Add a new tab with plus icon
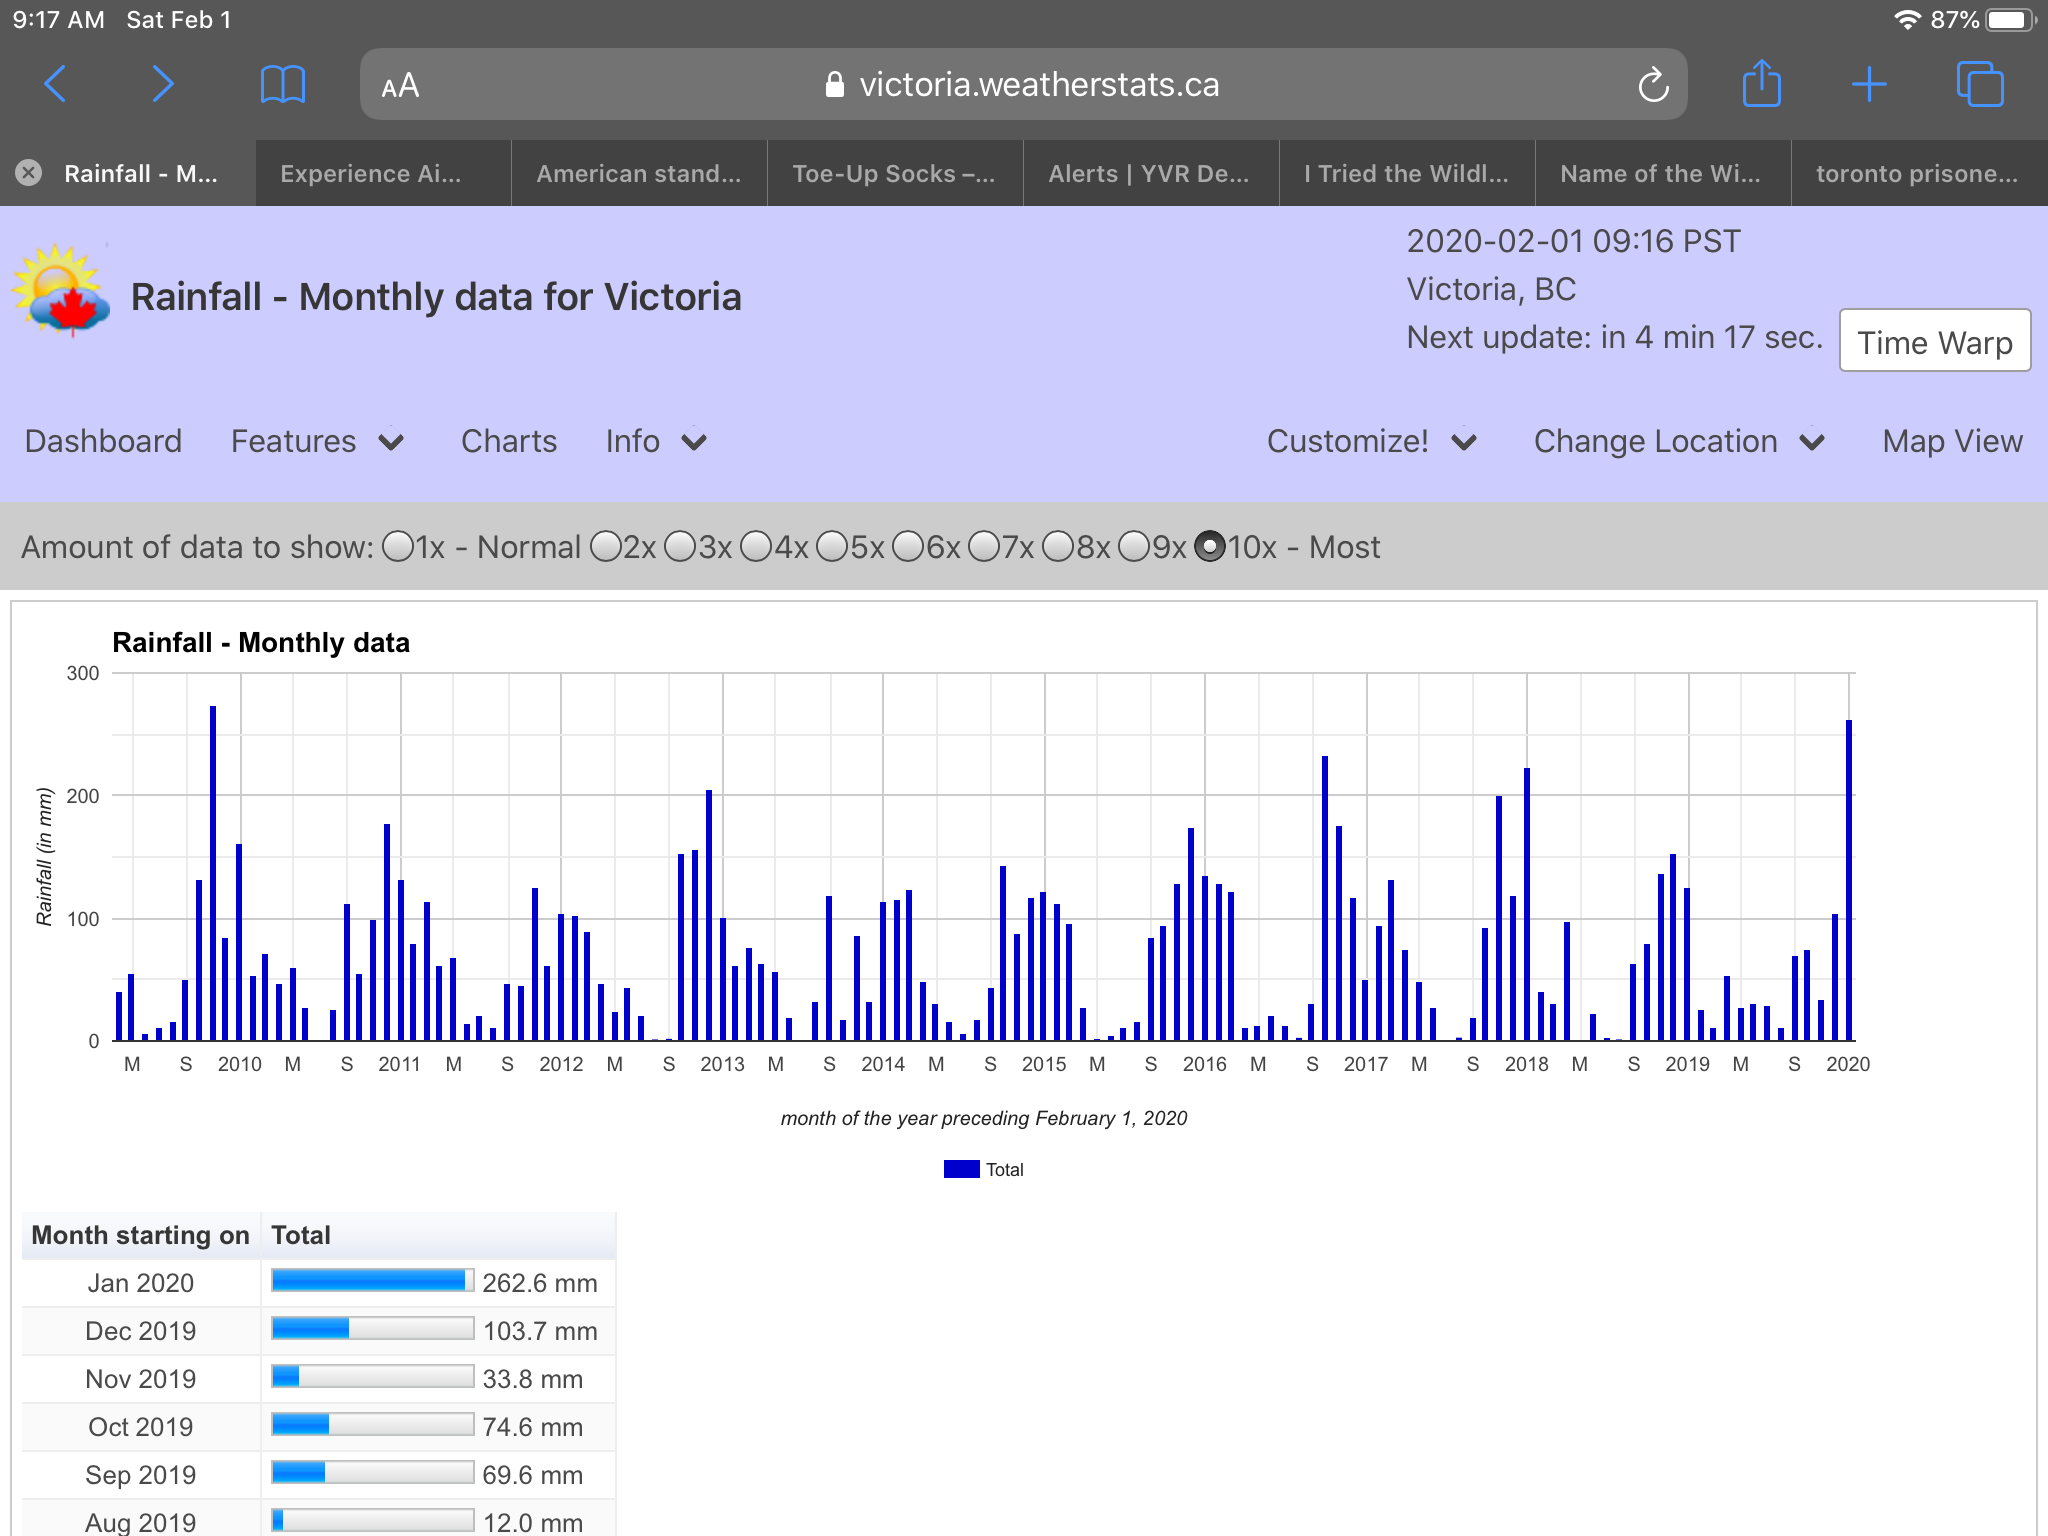 [x=1868, y=84]
